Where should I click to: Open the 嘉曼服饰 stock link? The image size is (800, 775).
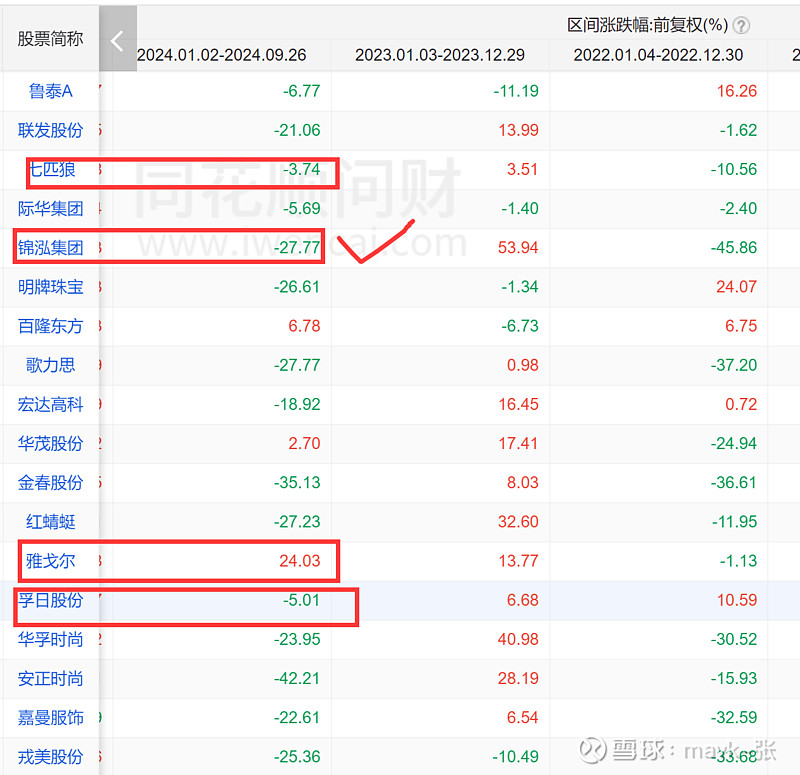[51, 718]
